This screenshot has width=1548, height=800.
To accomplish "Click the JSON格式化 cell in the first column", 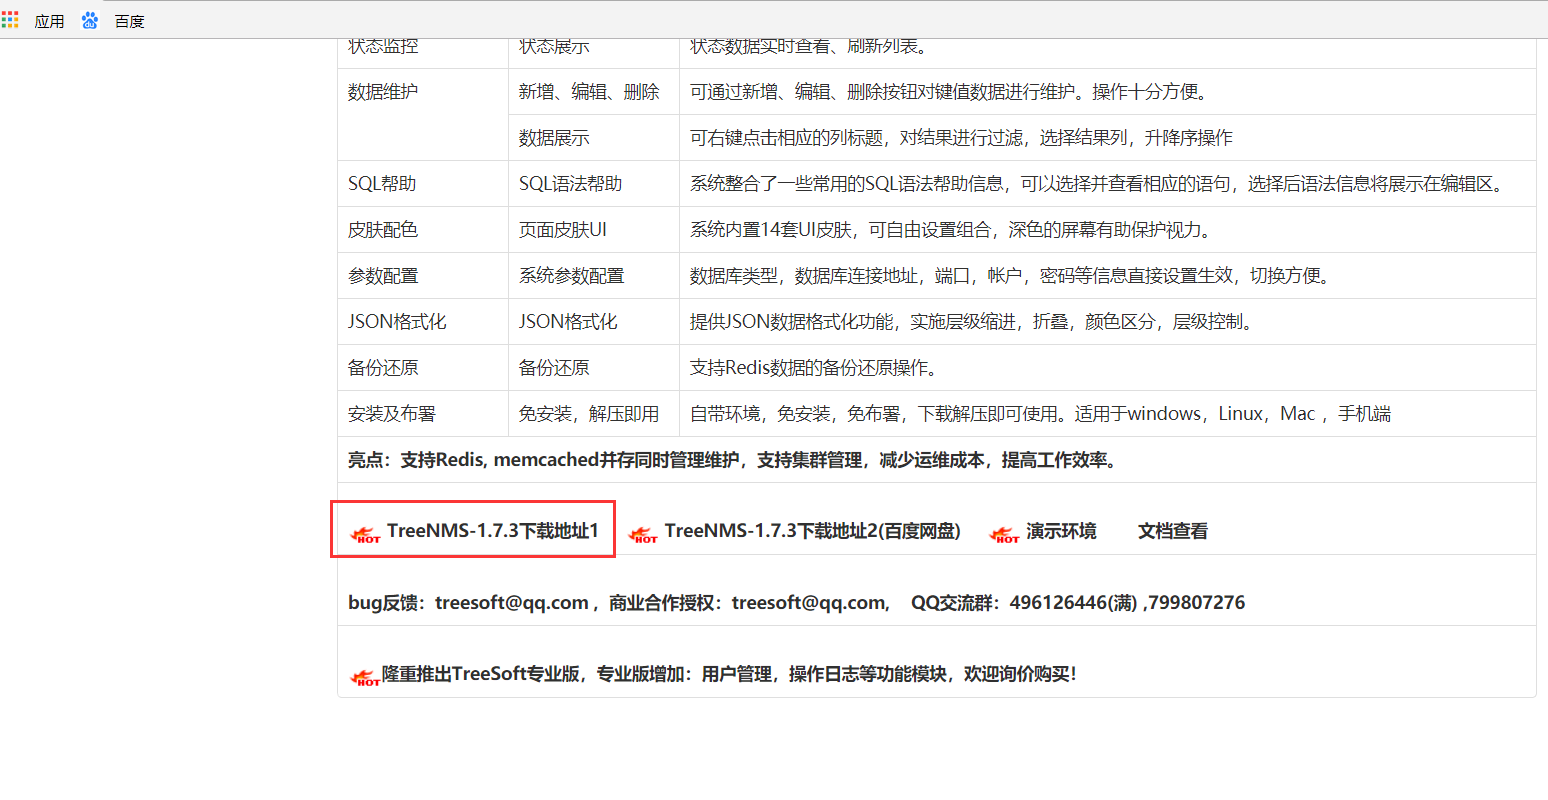I will [x=423, y=322].
